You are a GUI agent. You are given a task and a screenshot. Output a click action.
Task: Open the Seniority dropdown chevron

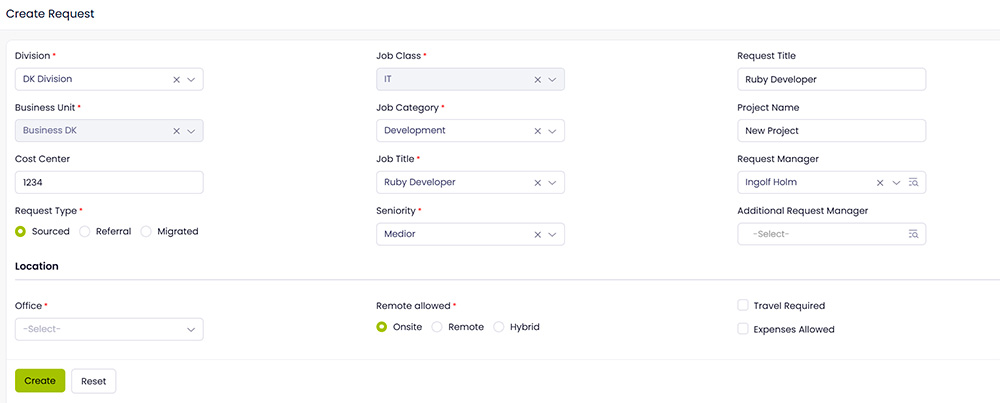coord(552,235)
